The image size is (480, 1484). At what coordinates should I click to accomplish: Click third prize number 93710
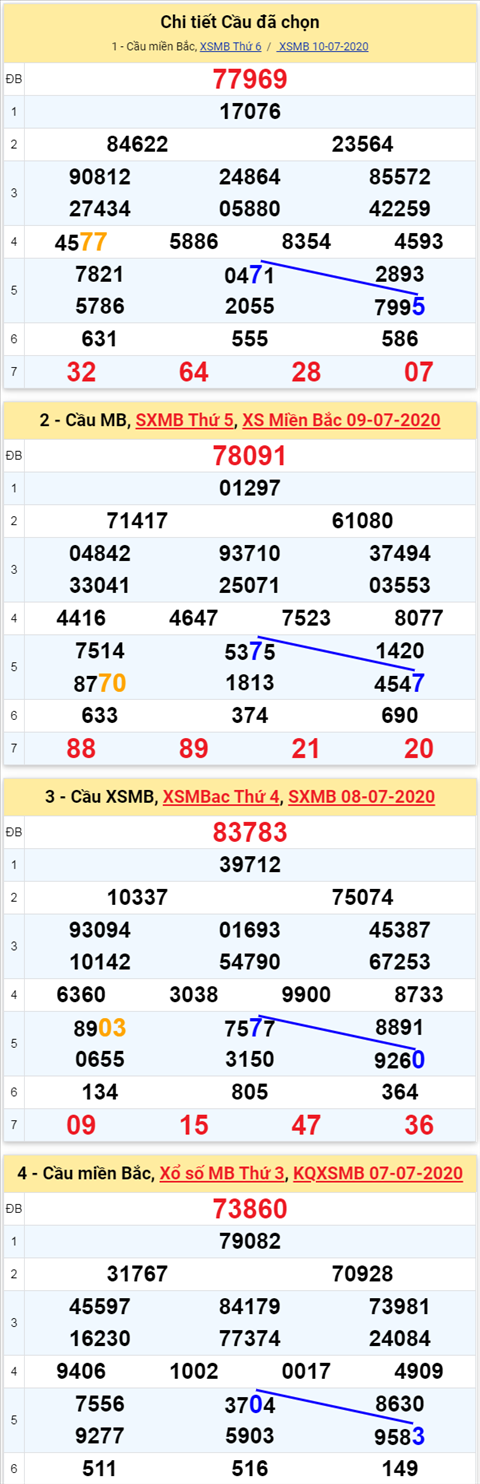pyautogui.click(x=250, y=553)
